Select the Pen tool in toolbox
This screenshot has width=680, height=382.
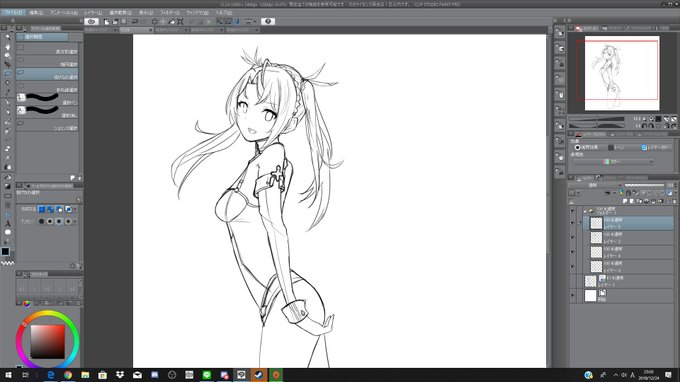tap(7, 102)
